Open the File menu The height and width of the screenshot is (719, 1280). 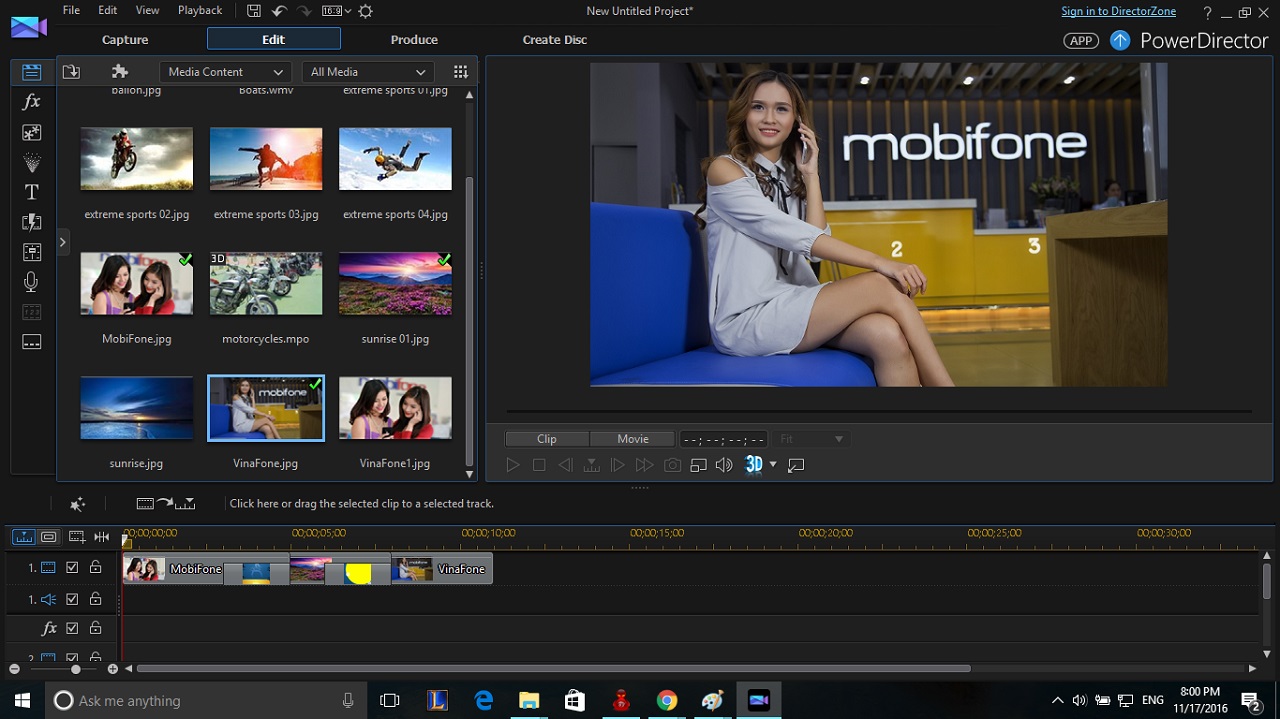[x=71, y=10]
